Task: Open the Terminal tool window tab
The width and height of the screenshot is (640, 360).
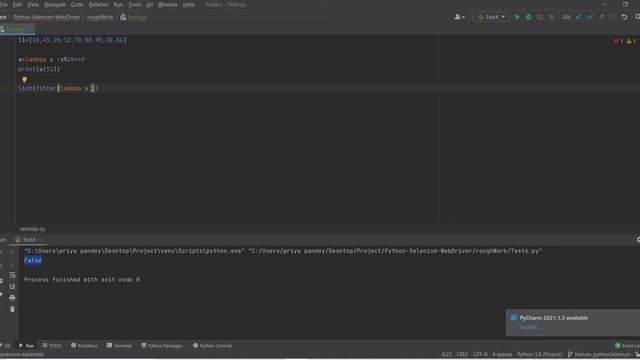Action: [x=119, y=346]
